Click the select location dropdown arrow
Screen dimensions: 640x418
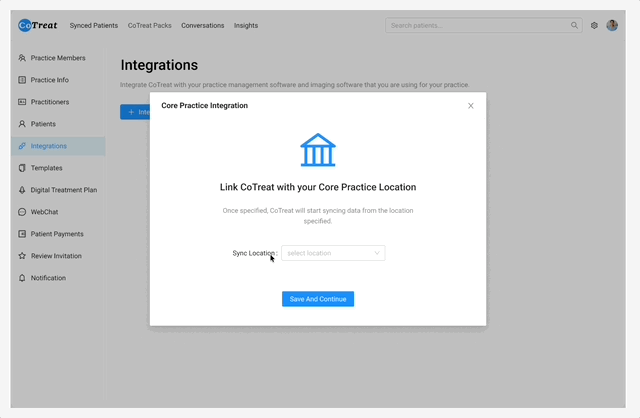point(377,253)
